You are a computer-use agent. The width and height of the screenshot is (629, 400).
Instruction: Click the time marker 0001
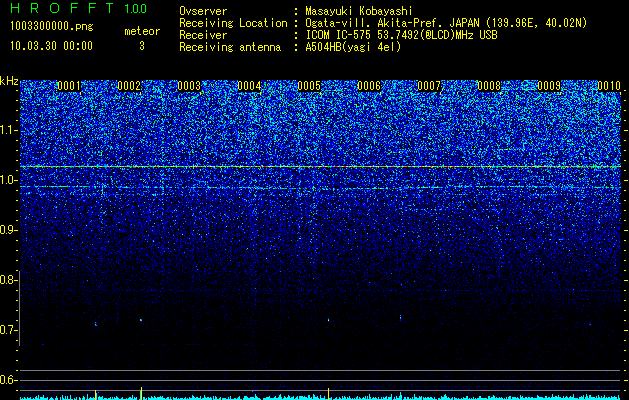click(x=69, y=86)
